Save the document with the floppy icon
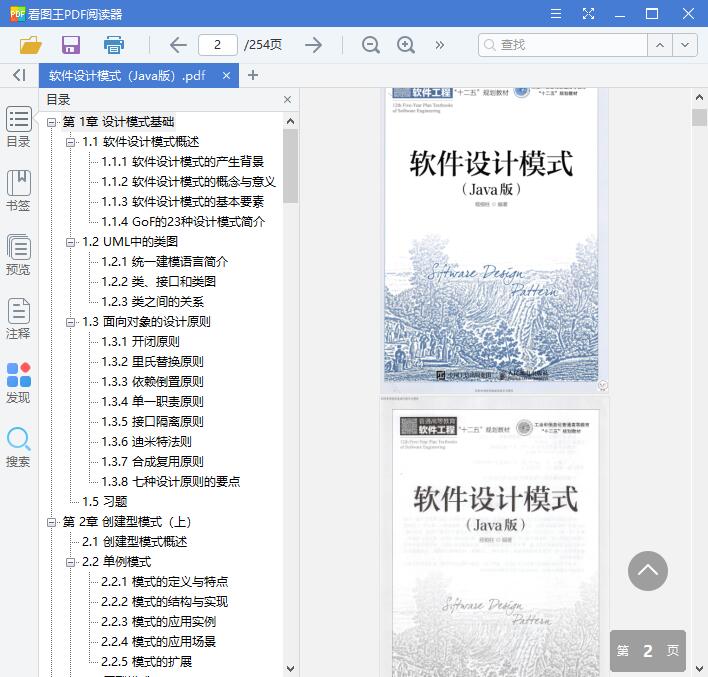Image resolution: width=708 pixels, height=677 pixels. coord(71,45)
